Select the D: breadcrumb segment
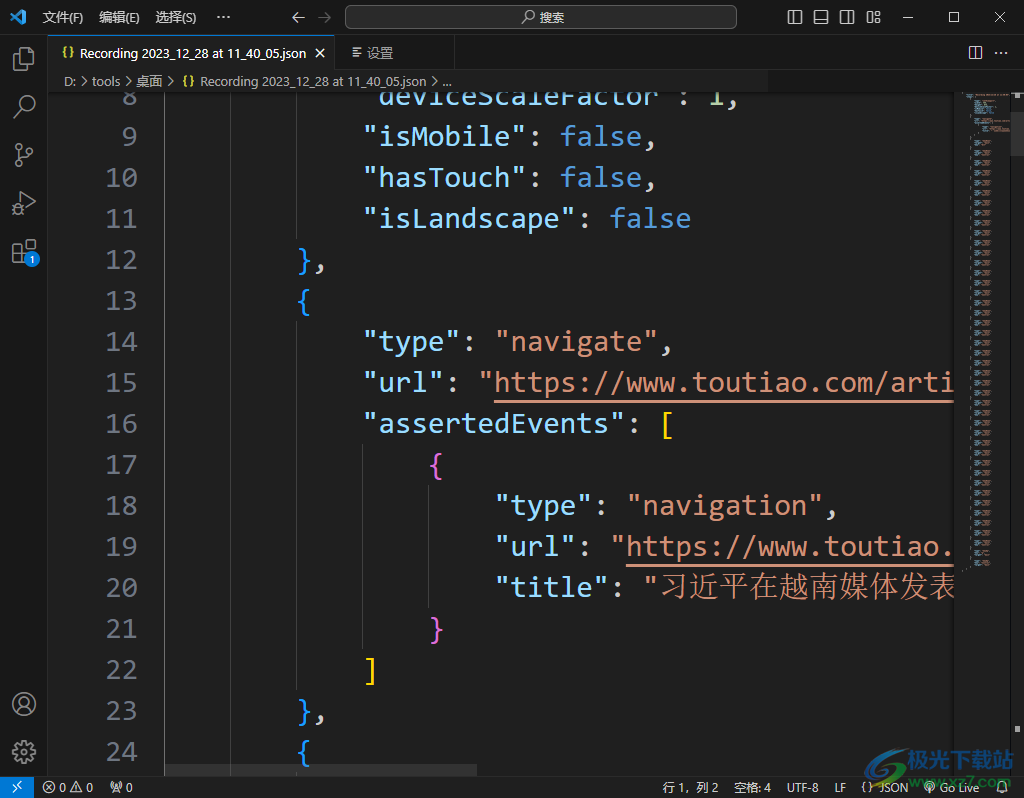1024x798 pixels. coord(70,82)
